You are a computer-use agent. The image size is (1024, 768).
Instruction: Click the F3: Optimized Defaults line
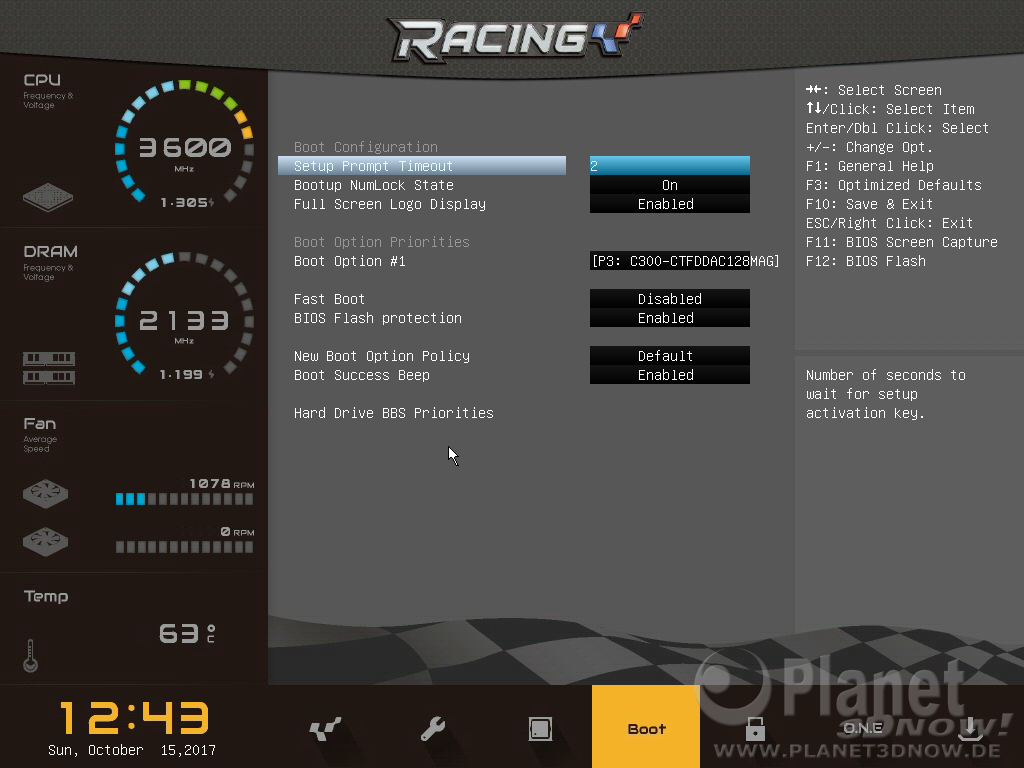[x=893, y=185]
